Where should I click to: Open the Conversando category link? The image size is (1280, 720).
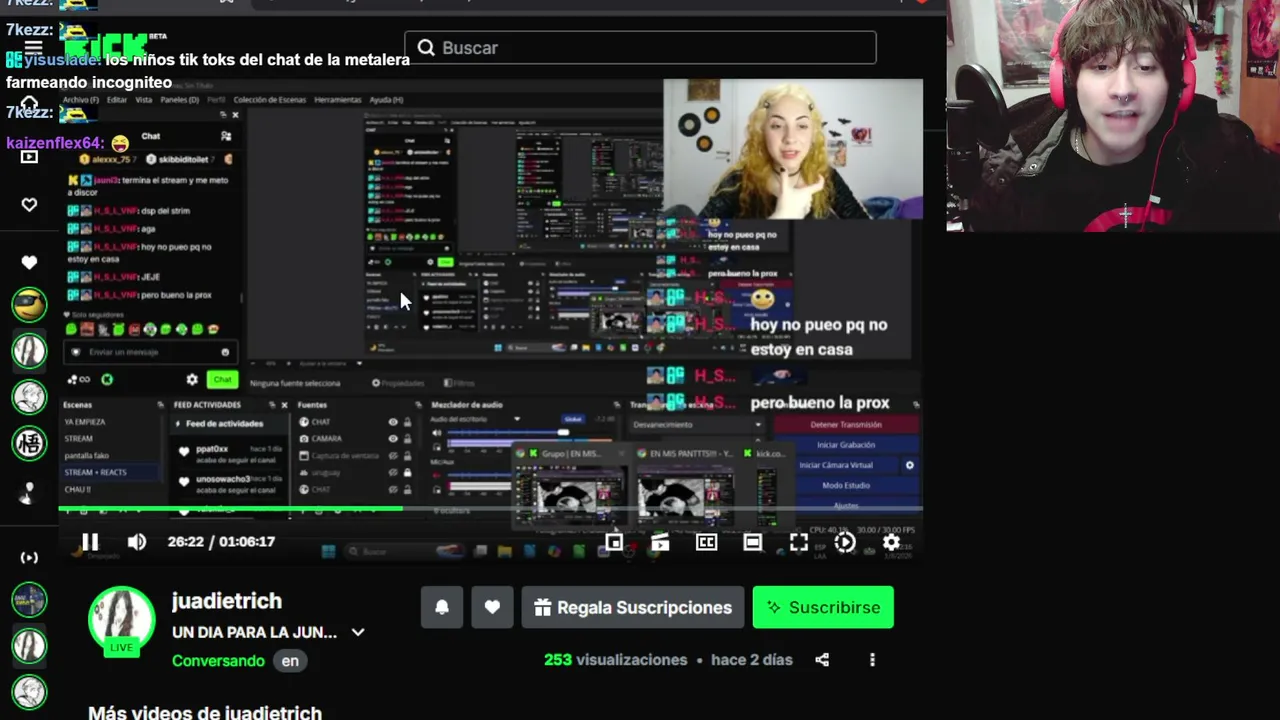(218, 661)
